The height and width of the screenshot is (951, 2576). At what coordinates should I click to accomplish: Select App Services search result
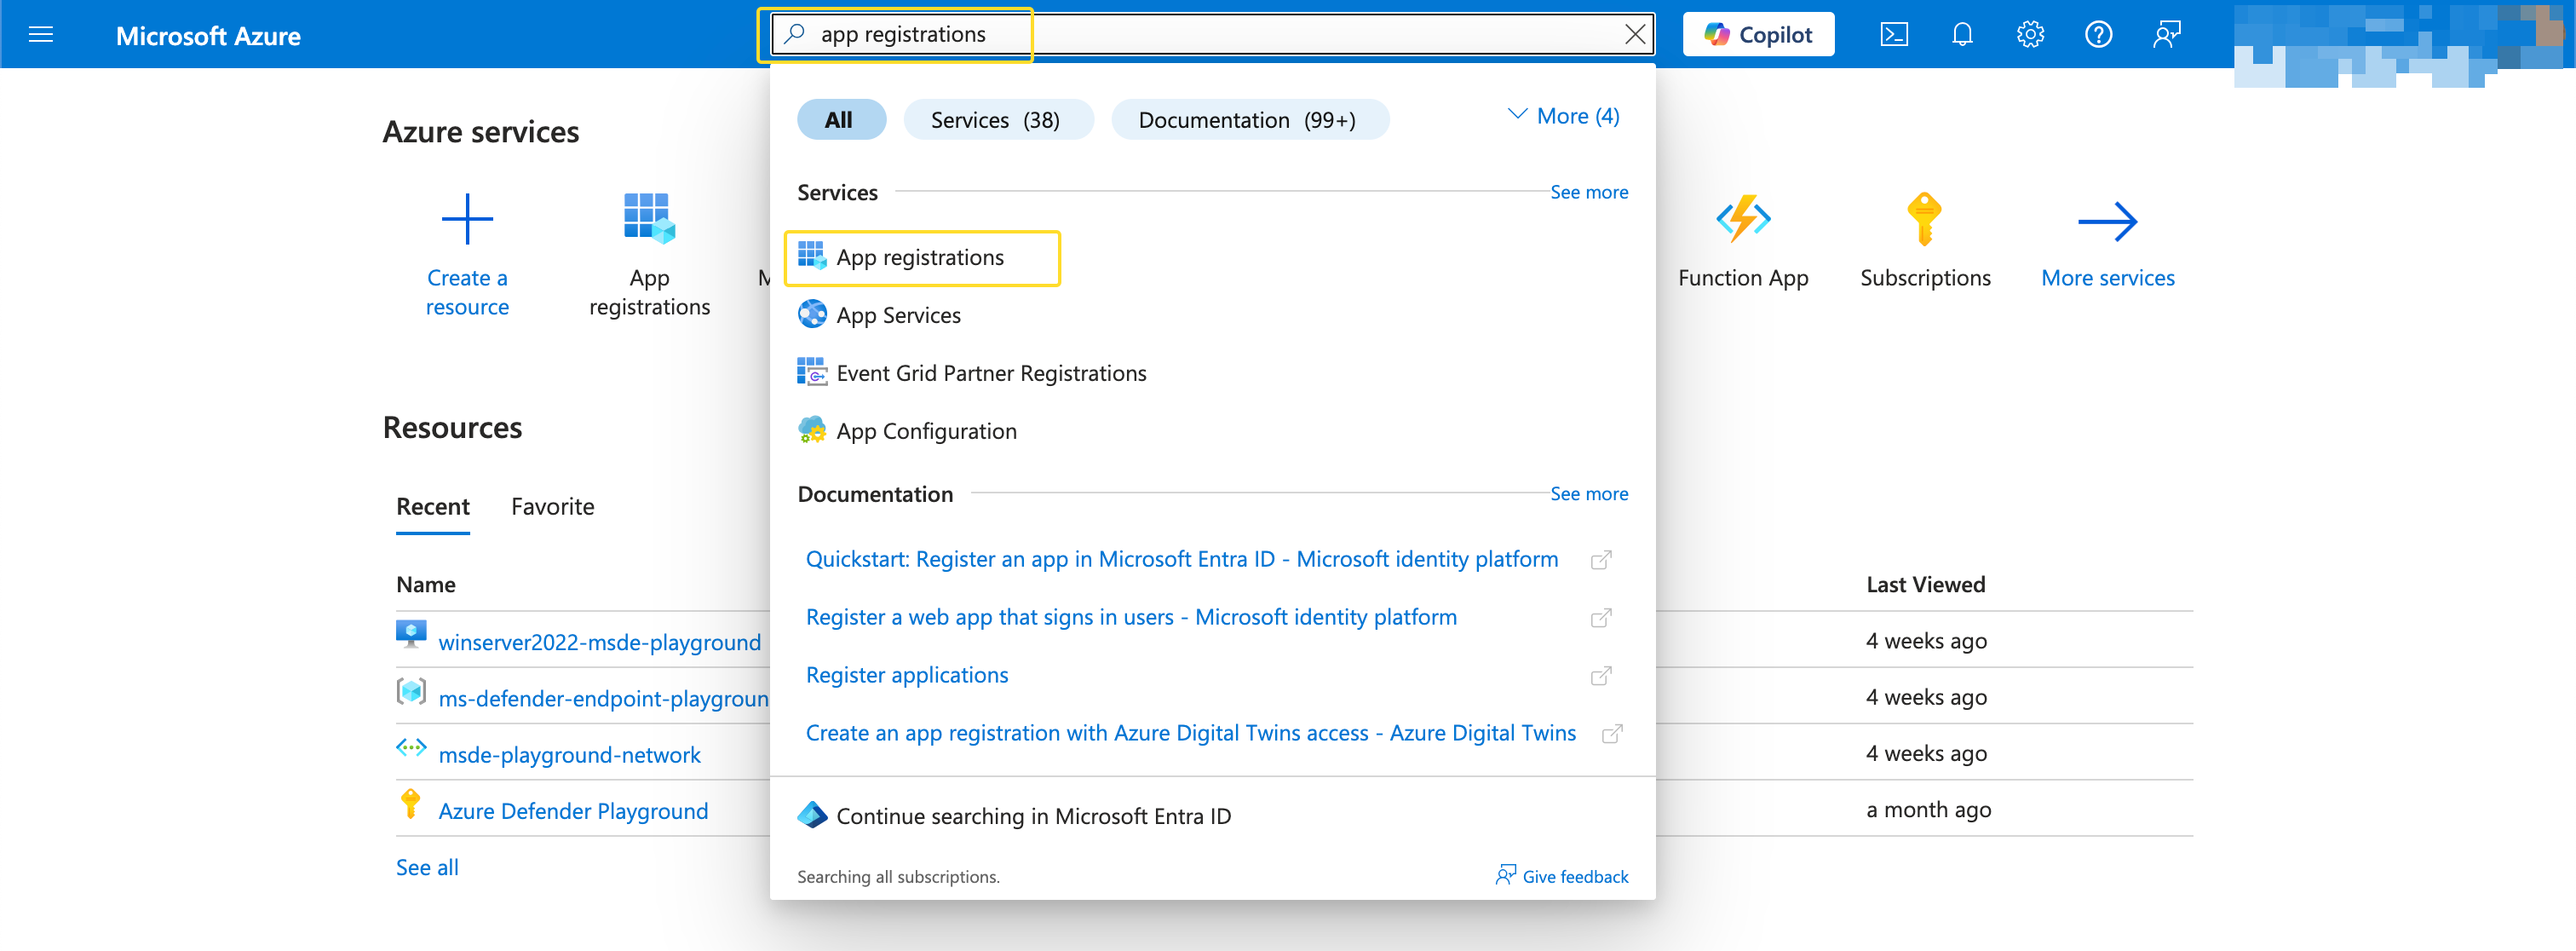pyautogui.click(x=898, y=315)
